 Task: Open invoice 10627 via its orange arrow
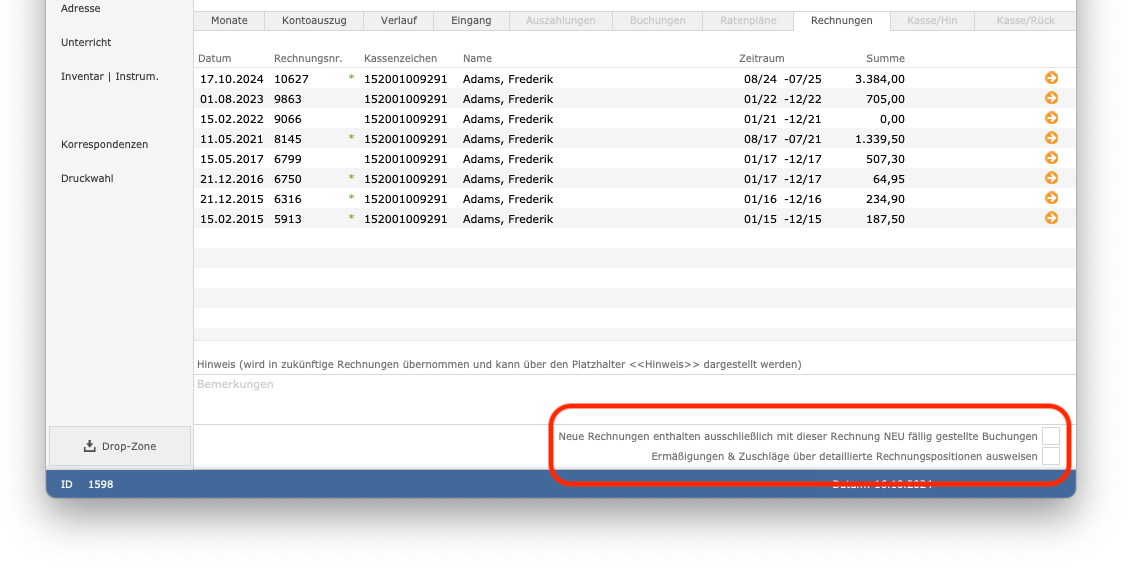coord(1051,78)
